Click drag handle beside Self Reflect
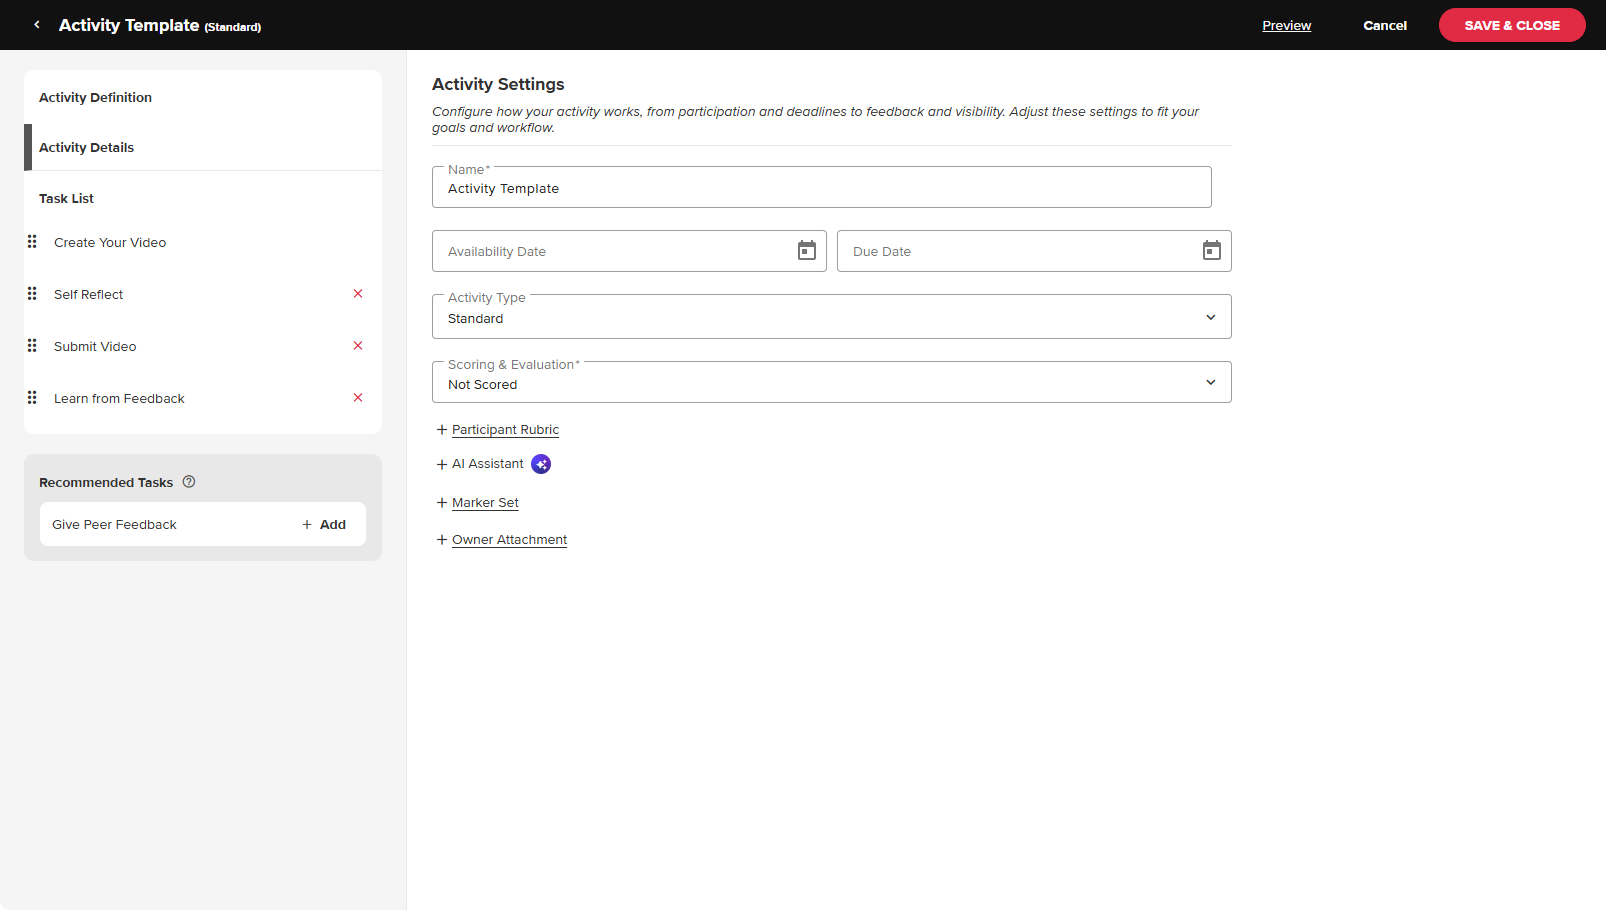The height and width of the screenshot is (910, 1606). pyautogui.click(x=32, y=294)
